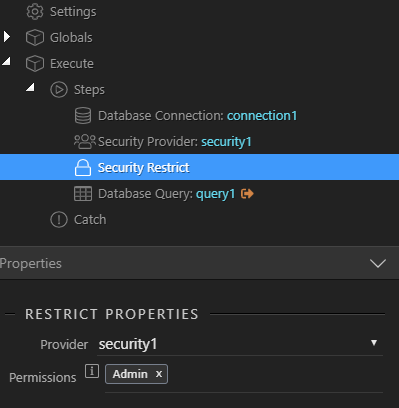Click the Catch exclamation icon

(x=59, y=220)
